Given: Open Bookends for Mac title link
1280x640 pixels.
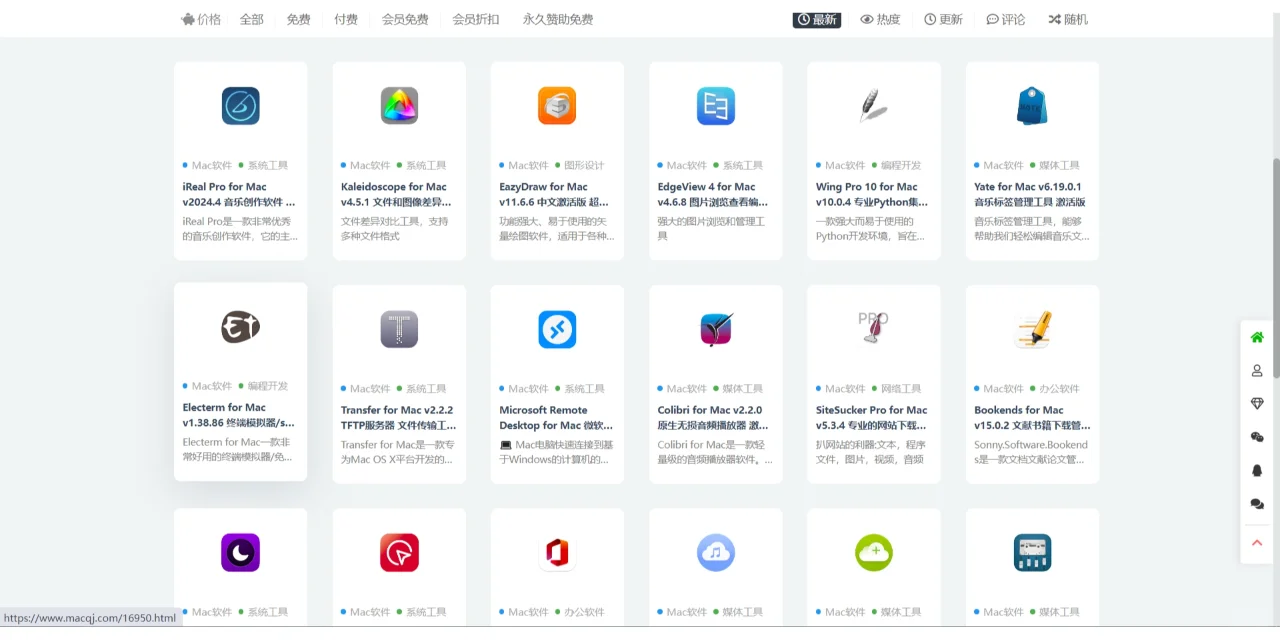Looking at the screenshot, I should [x=1032, y=417].
